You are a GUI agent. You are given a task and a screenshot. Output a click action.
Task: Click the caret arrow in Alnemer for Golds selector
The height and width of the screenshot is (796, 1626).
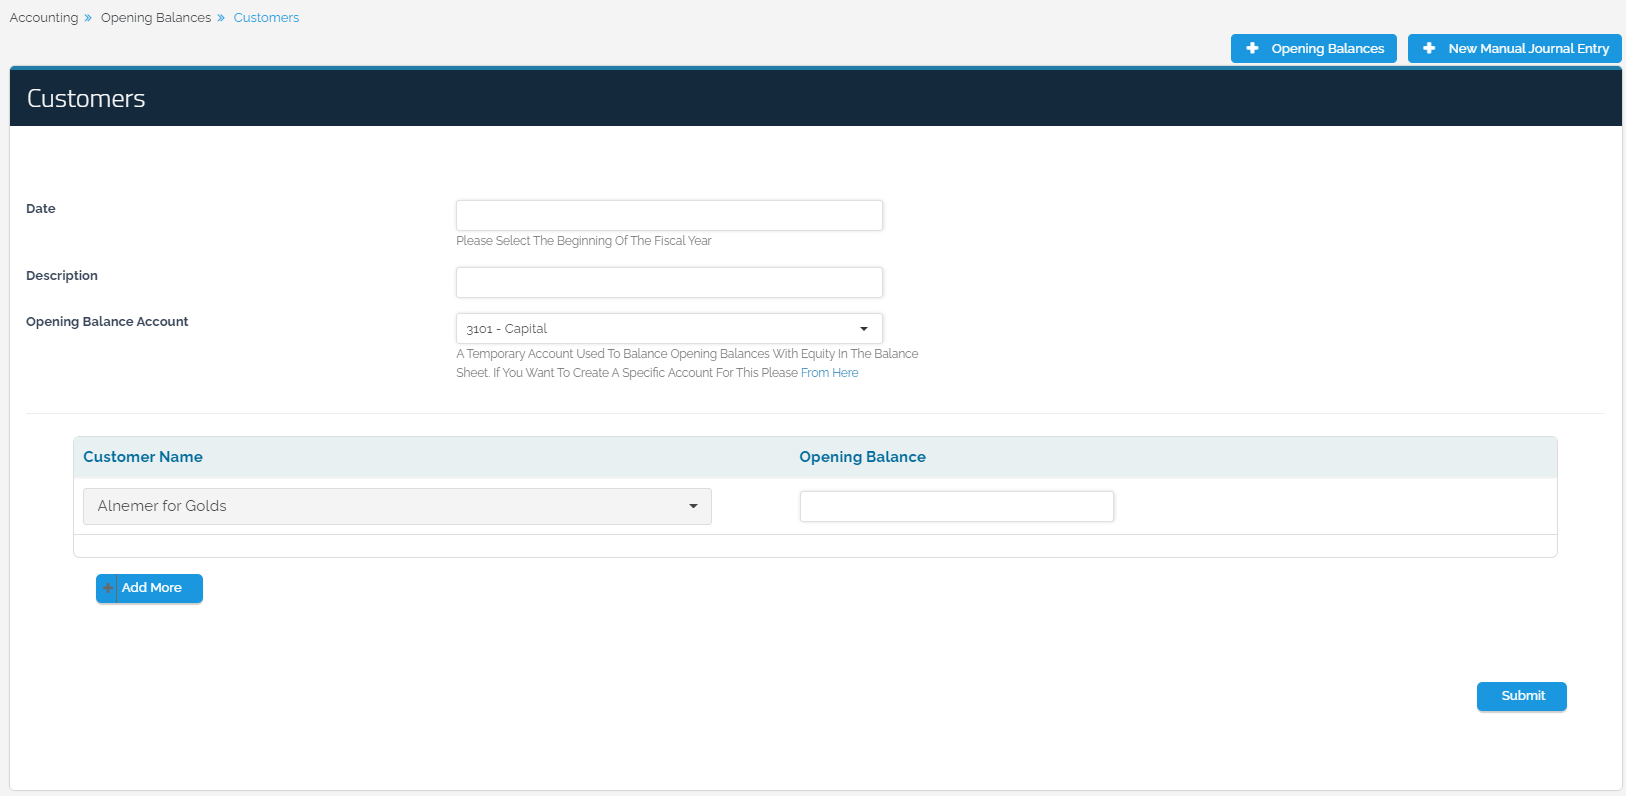coord(693,506)
